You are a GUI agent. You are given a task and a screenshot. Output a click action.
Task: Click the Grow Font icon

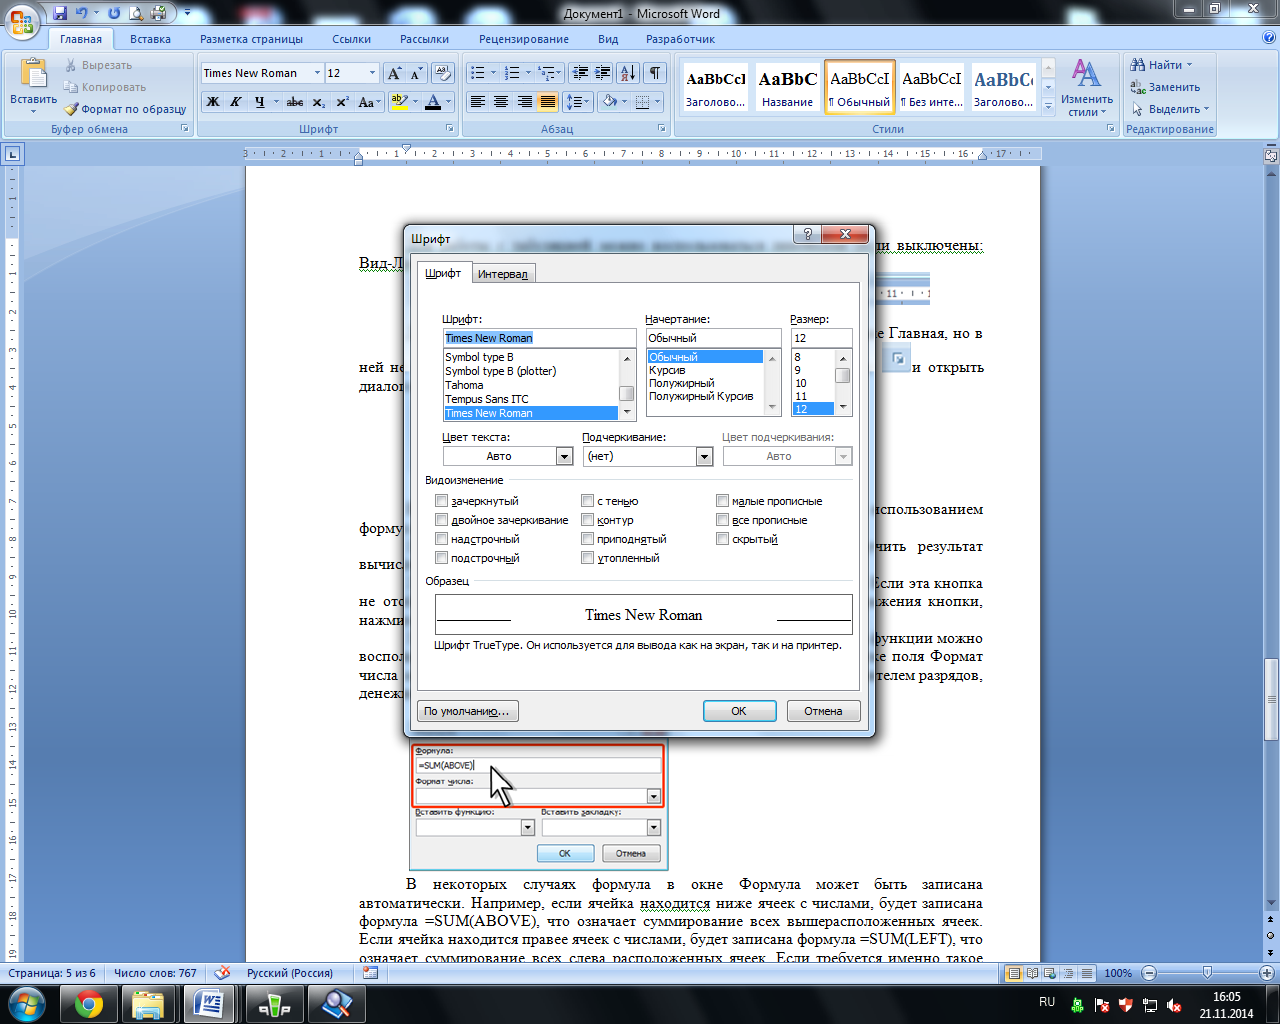pyautogui.click(x=394, y=73)
